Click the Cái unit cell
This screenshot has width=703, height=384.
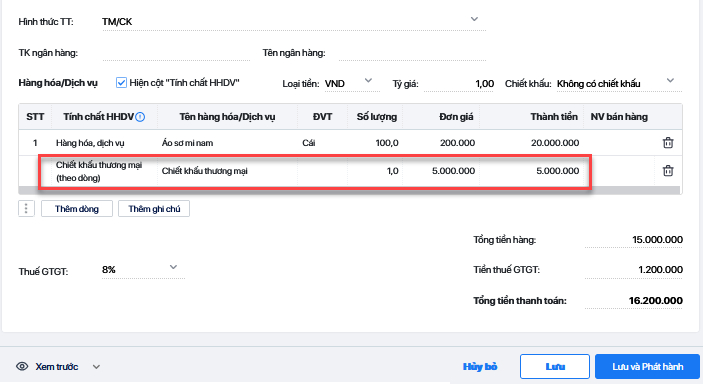[x=322, y=143]
